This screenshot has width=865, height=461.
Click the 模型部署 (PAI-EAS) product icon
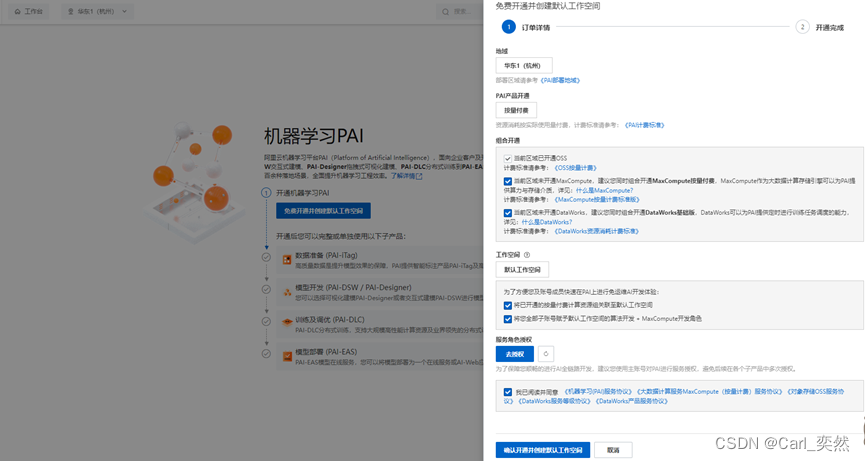287,356
